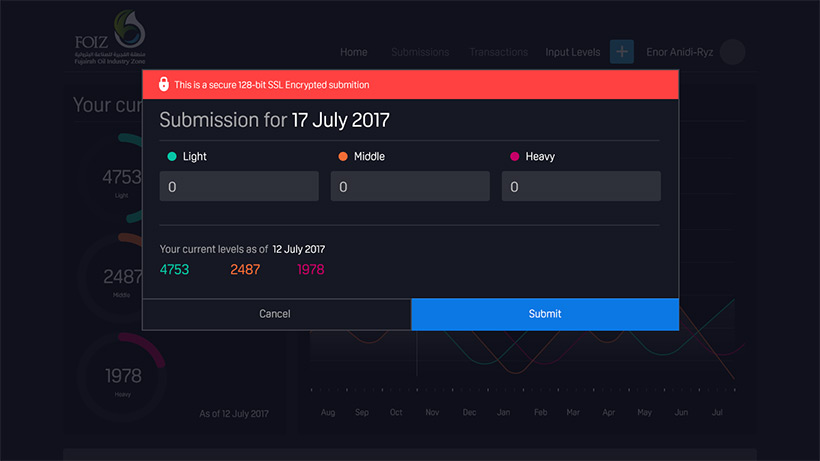This screenshot has height=461, width=820.
Task: Open the Submissions menu item
Action: pos(420,52)
